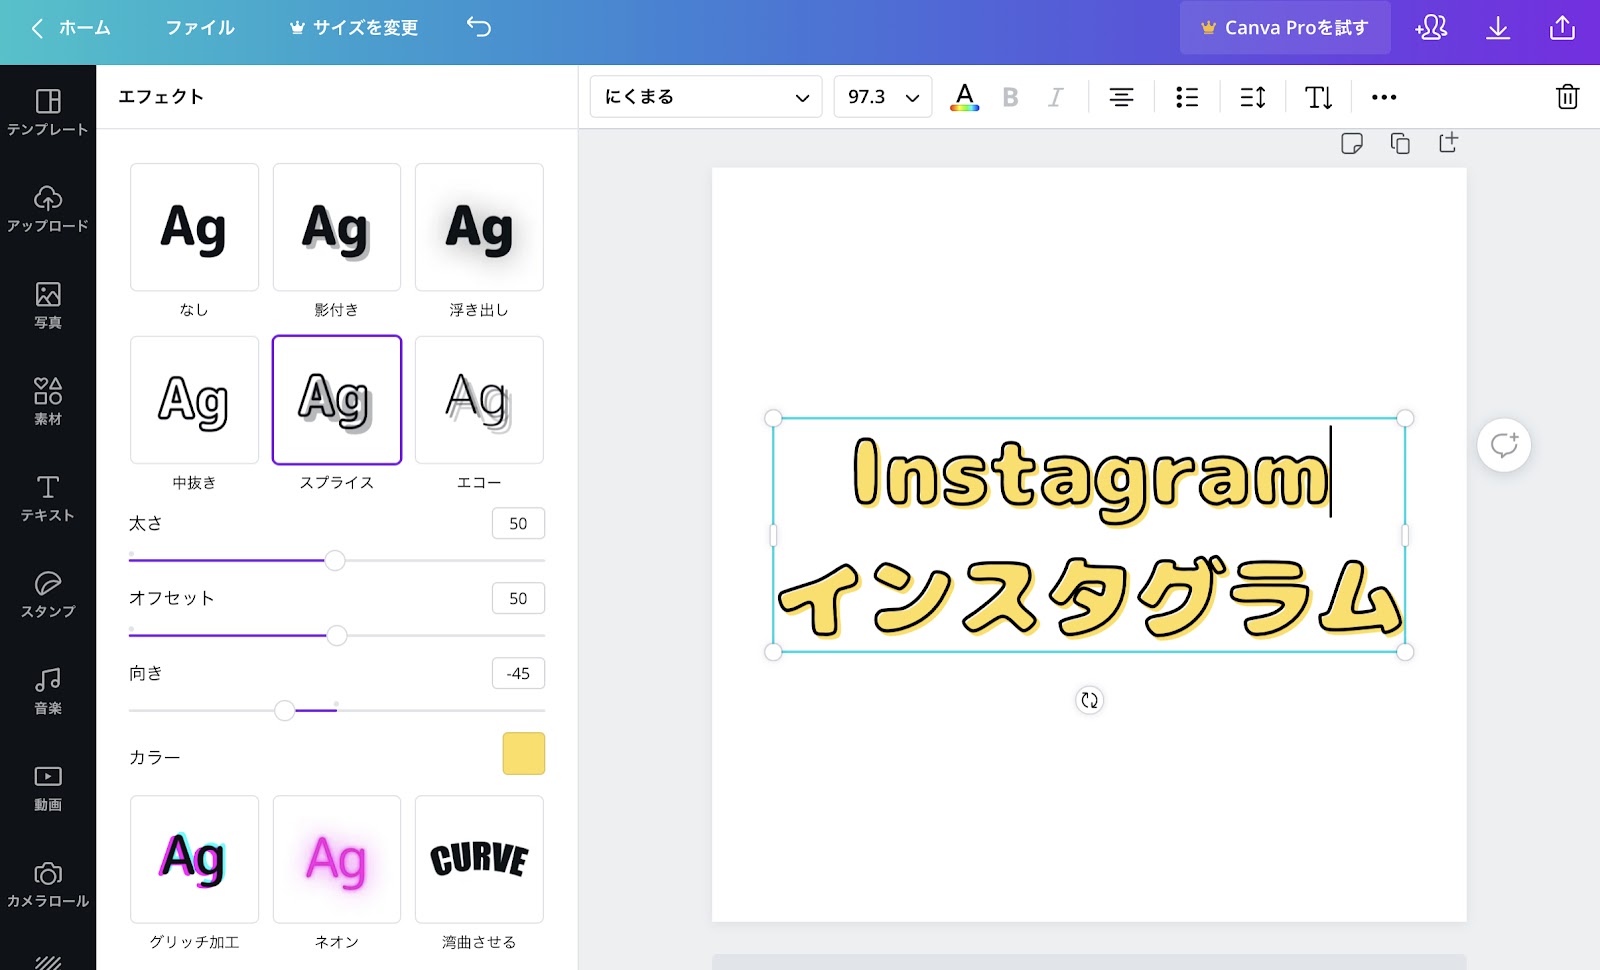
Task: Select the 影付き shadow text effect
Action: [x=337, y=228]
